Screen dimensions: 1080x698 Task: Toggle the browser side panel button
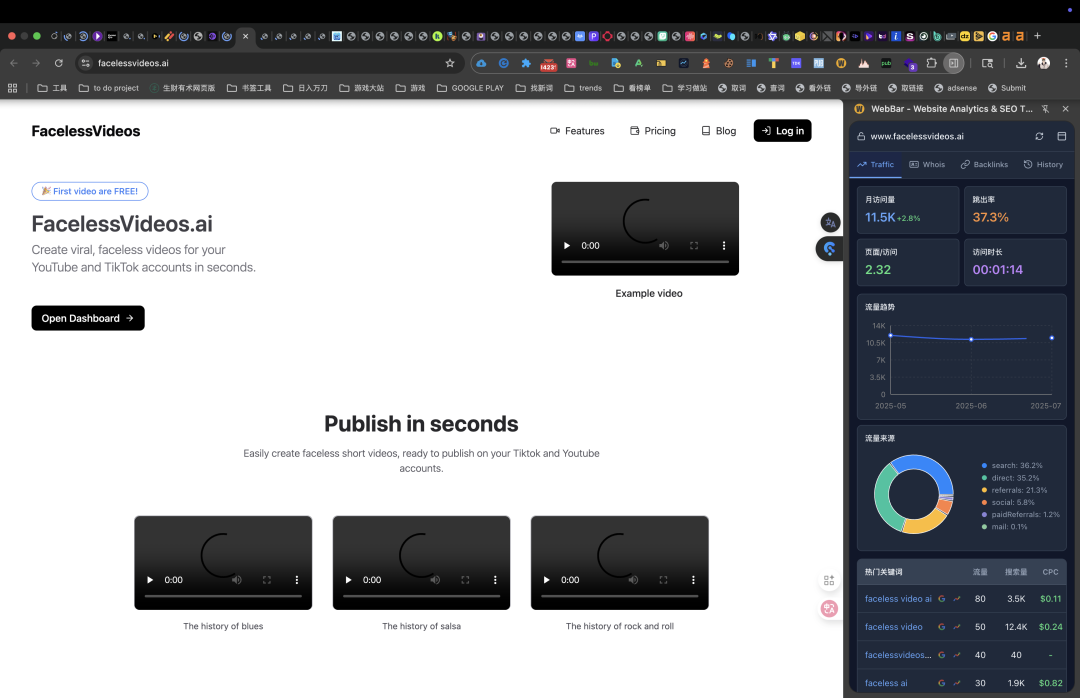pyautogui.click(x=953, y=63)
